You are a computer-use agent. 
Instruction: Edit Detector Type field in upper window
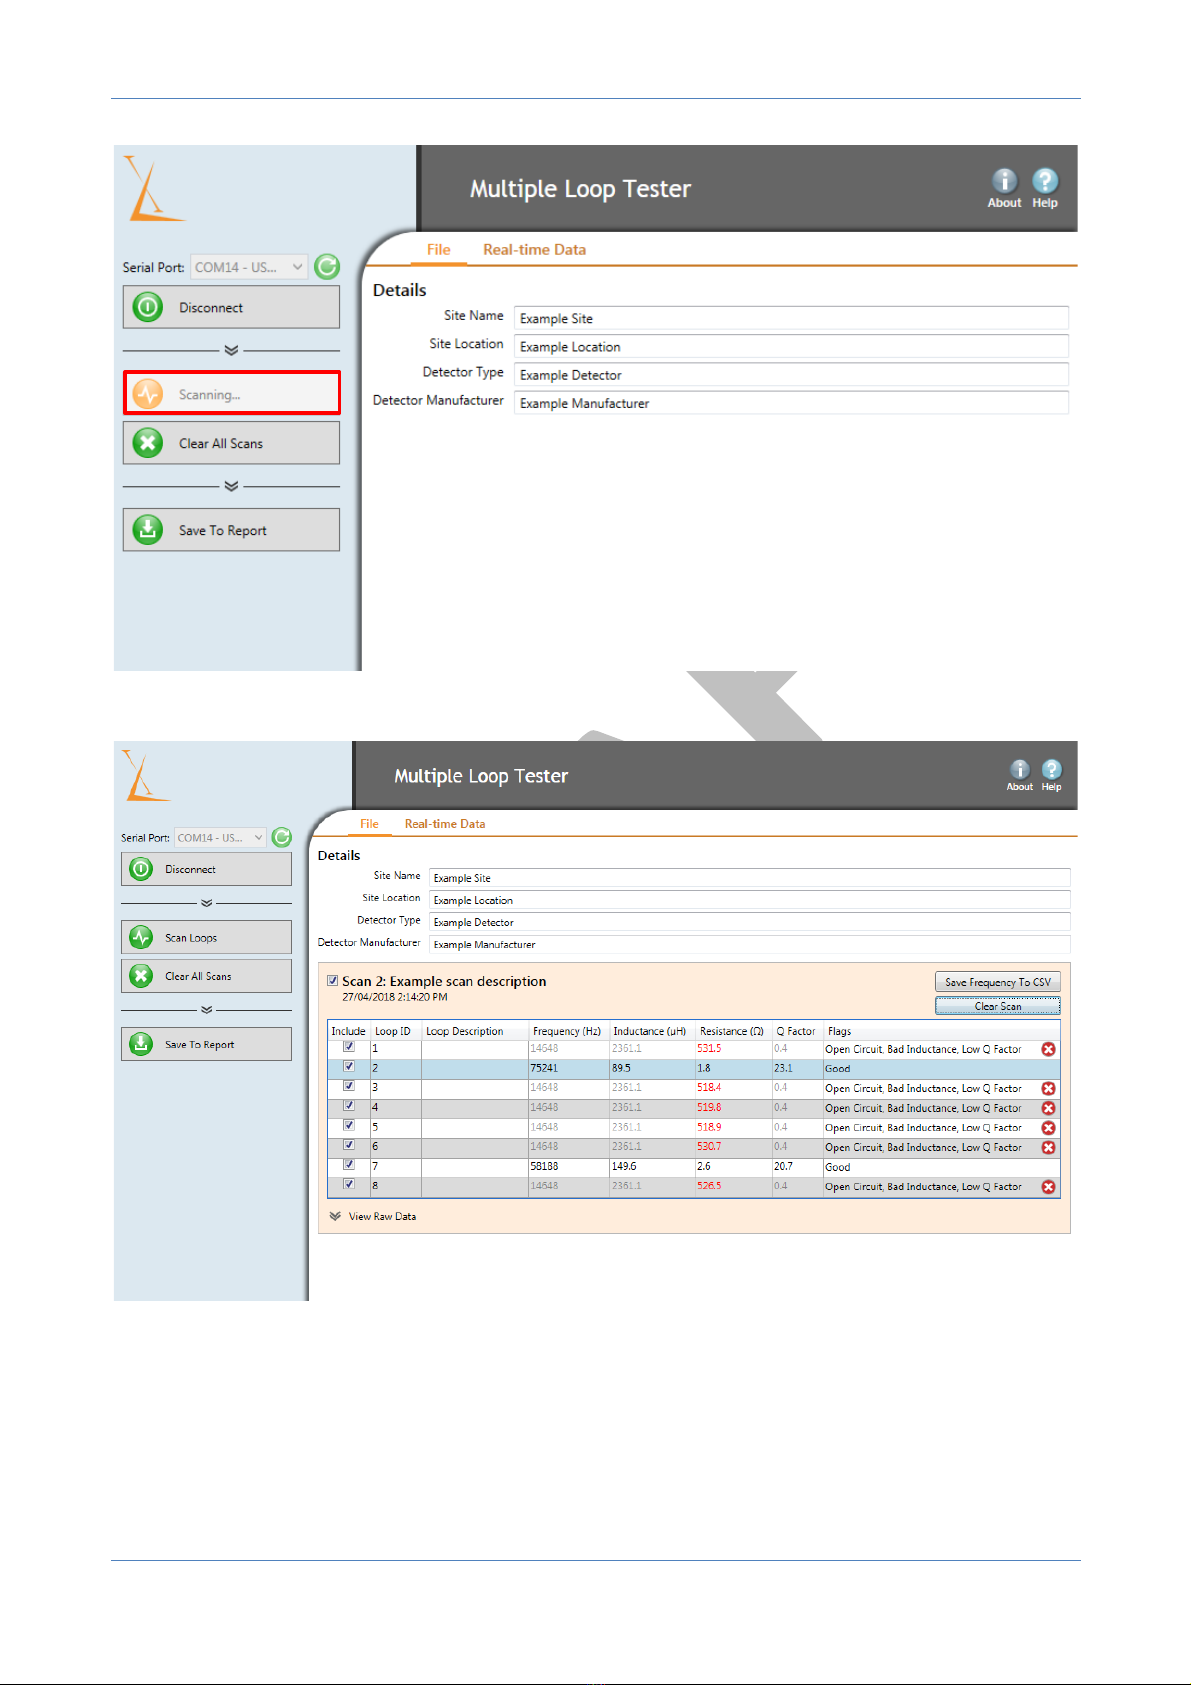(x=791, y=374)
